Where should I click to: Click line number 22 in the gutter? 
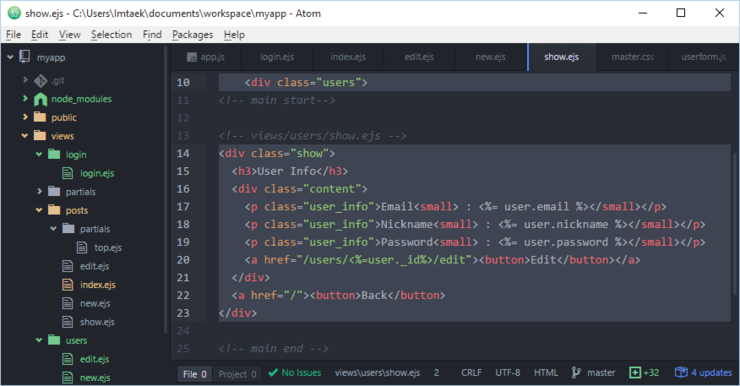183,295
